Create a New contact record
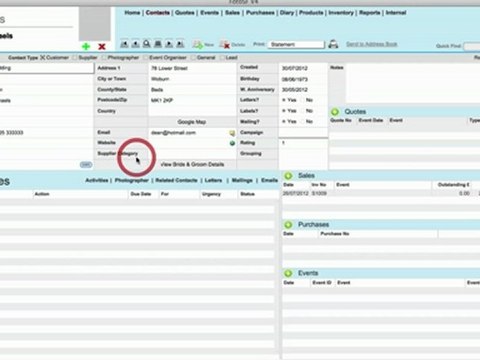This screenshot has width=480, height=360. [x=203, y=44]
